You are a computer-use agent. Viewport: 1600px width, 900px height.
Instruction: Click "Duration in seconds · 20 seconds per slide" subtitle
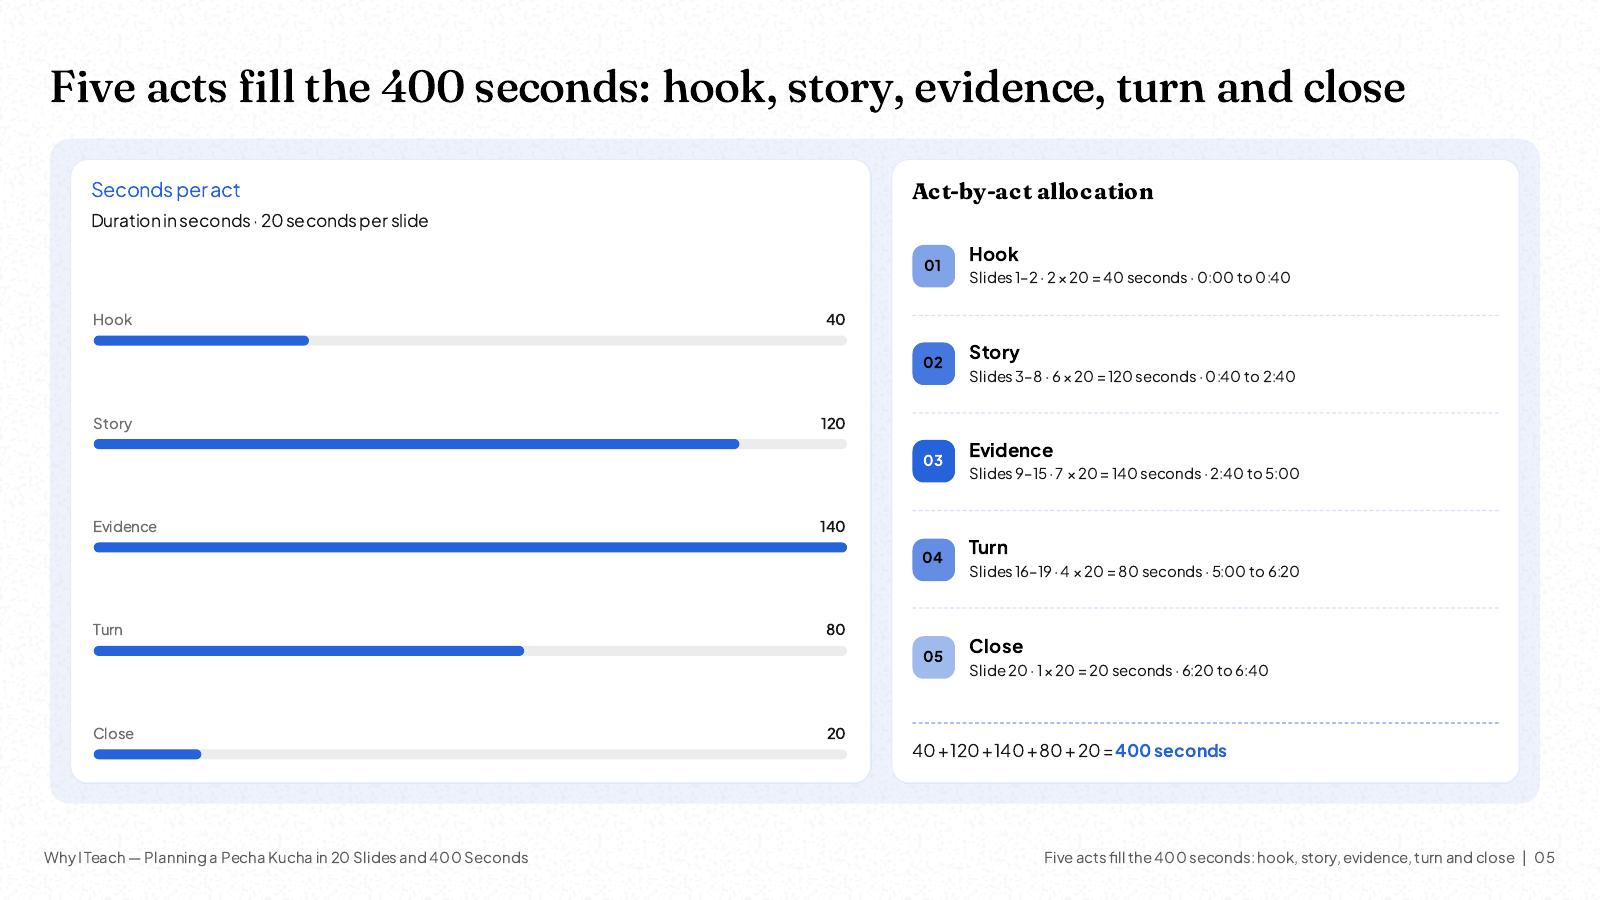pos(260,221)
